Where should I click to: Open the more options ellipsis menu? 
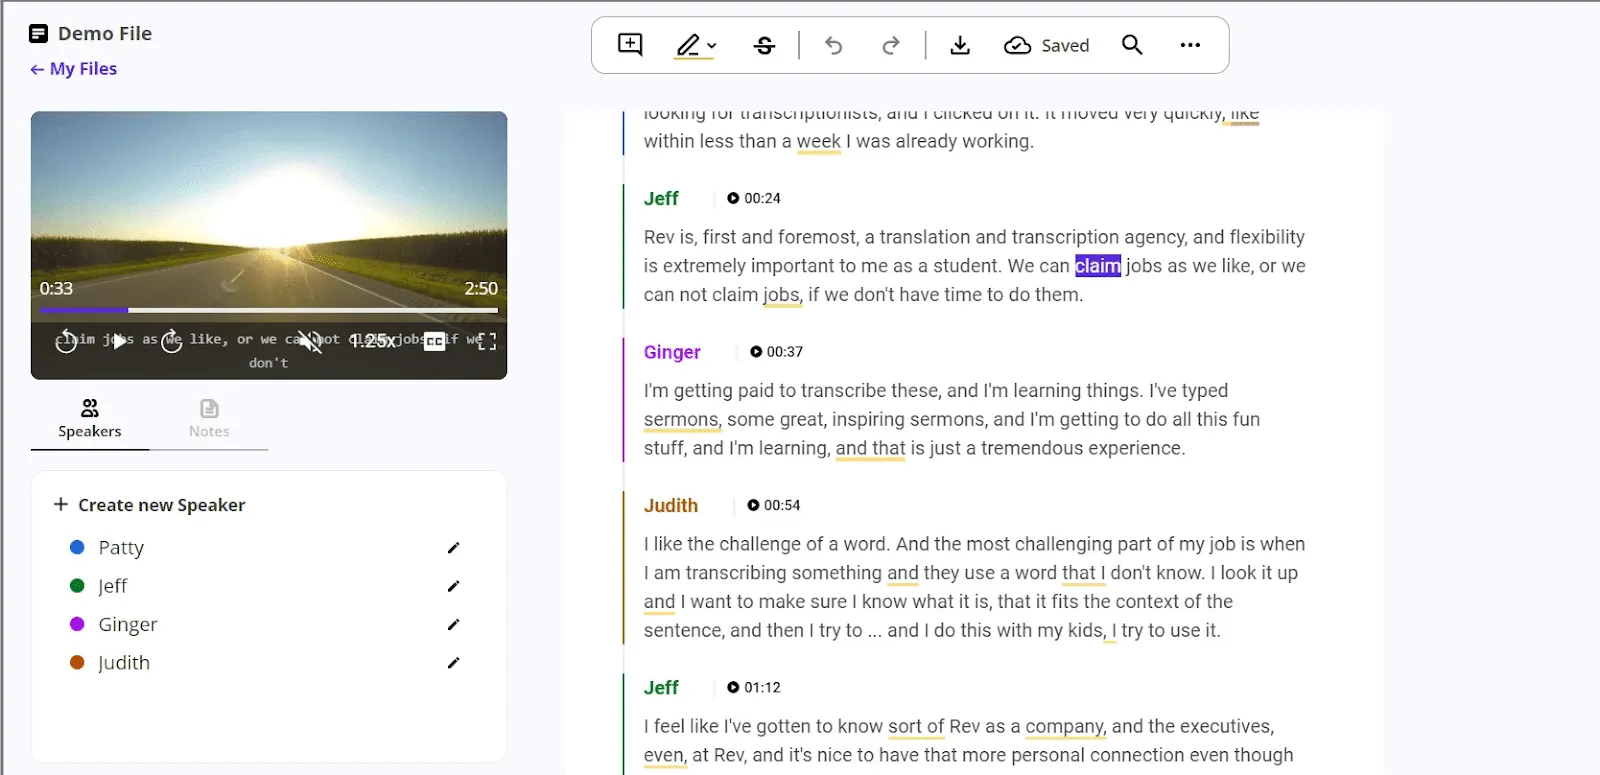point(1190,45)
